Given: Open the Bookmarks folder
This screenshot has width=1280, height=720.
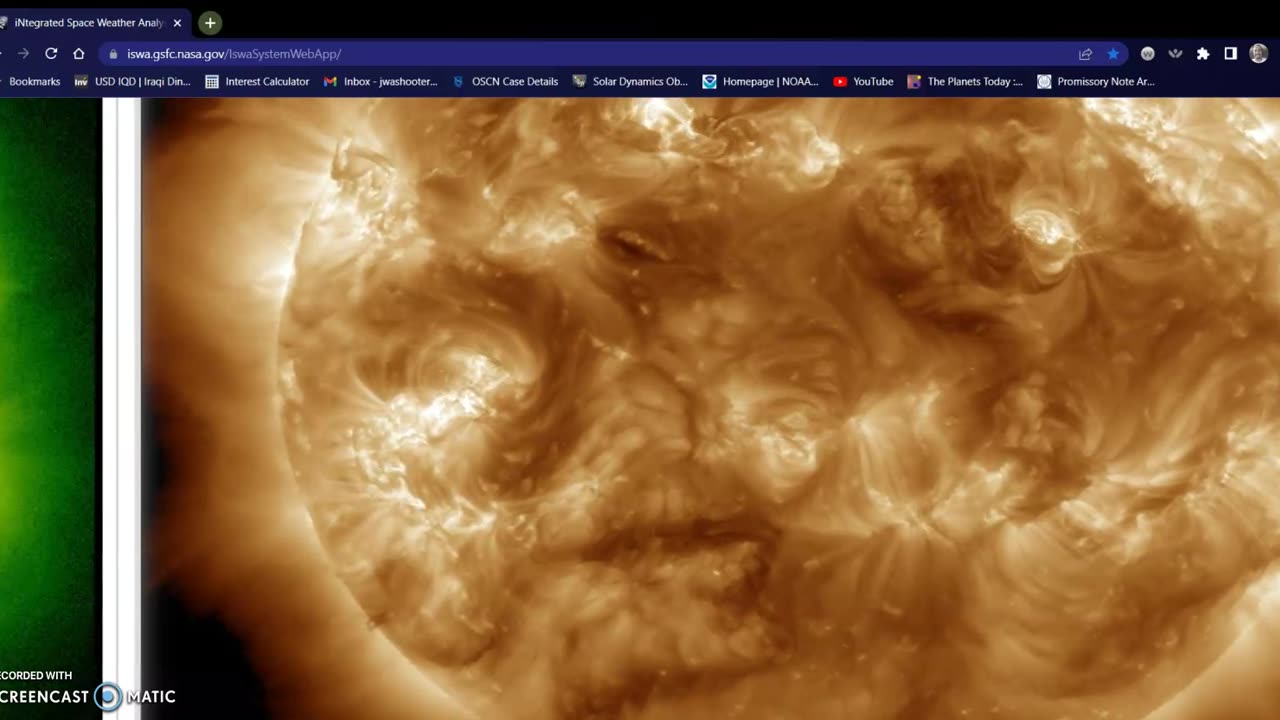Looking at the screenshot, I should [33, 82].
